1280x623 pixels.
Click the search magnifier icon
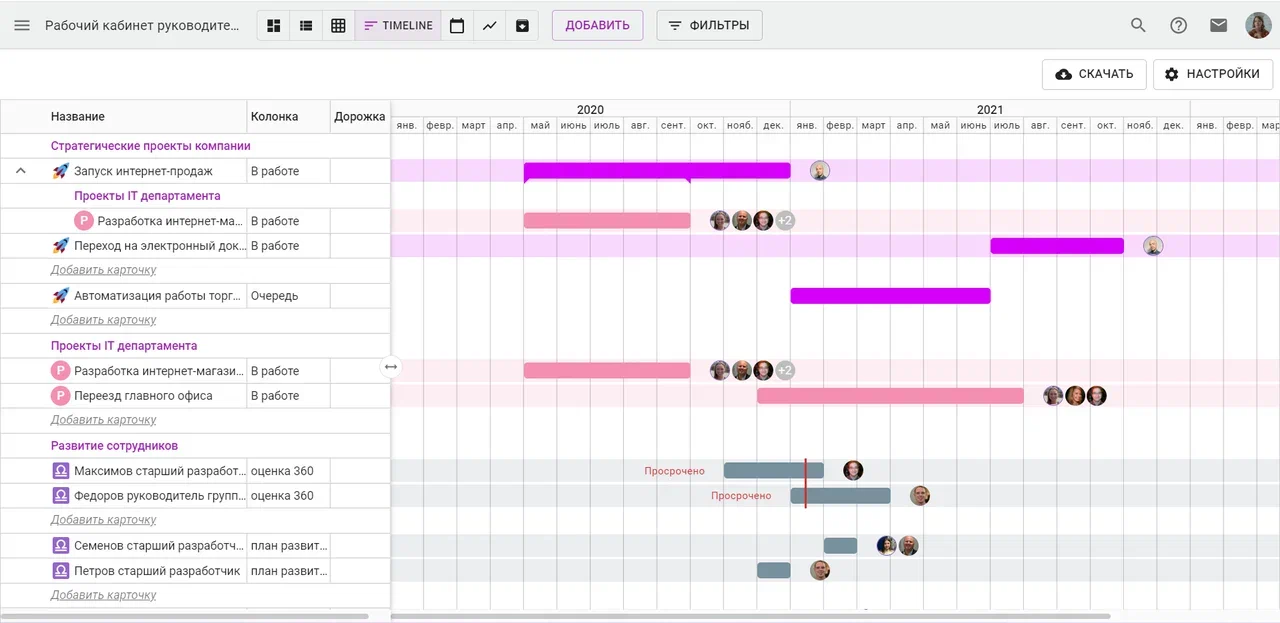(x=1138, y=25)
